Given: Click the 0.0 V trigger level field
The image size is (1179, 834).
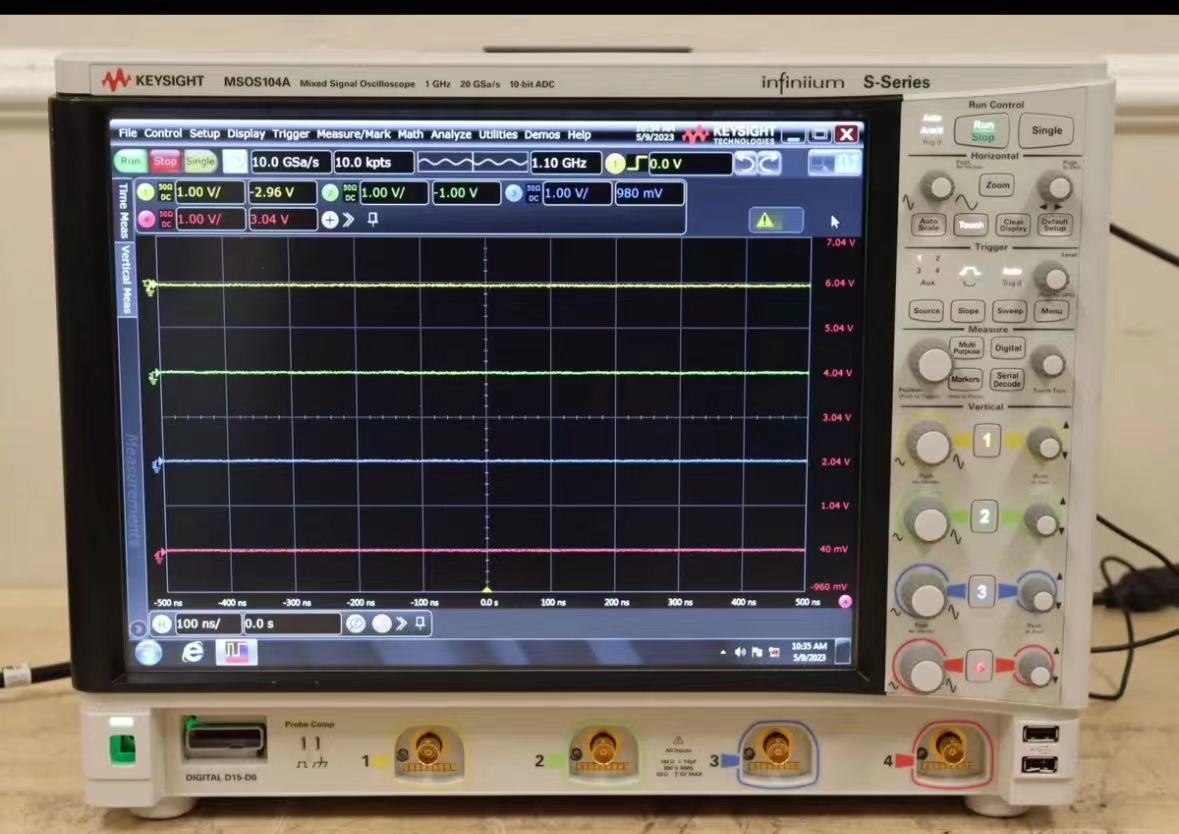Looking at the screenshot, I should (x=690, y=163).
